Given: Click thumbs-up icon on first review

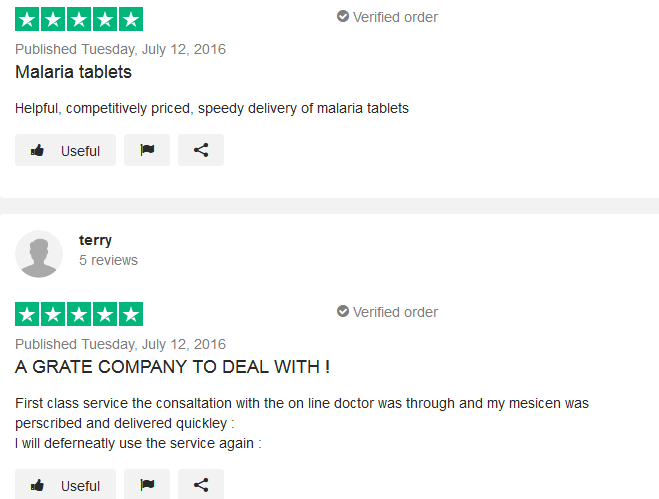Looking at the screenshot, I should pyautogui.click(x=37, y=150).
